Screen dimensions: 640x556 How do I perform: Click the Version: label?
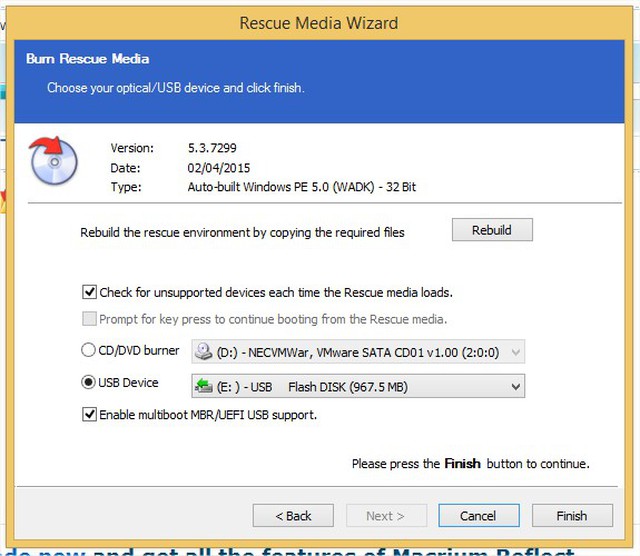pyautogui.click(x=132, y=148)
